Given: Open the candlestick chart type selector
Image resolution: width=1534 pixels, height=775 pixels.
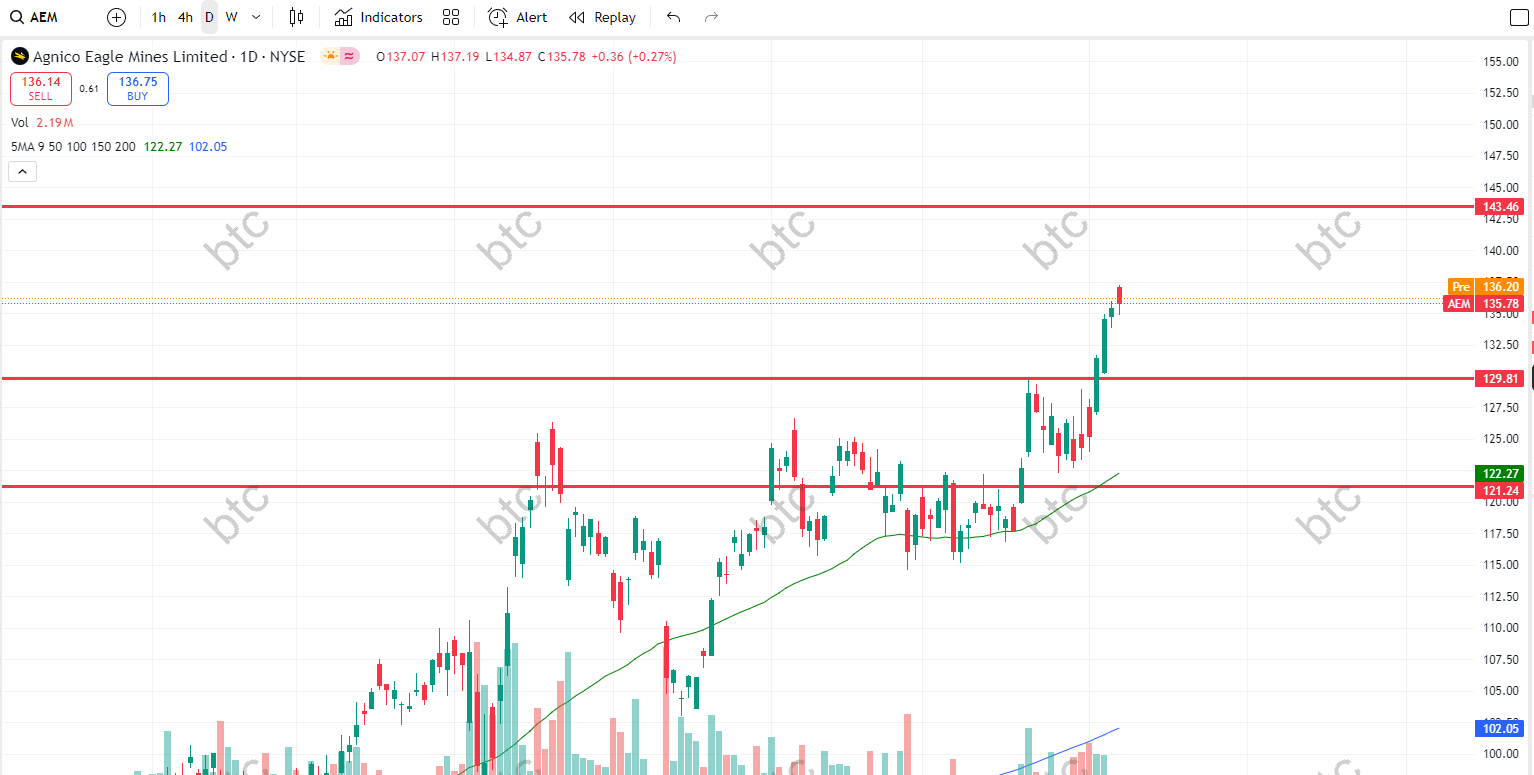Looking at the screenshot, I should point(296,17).
